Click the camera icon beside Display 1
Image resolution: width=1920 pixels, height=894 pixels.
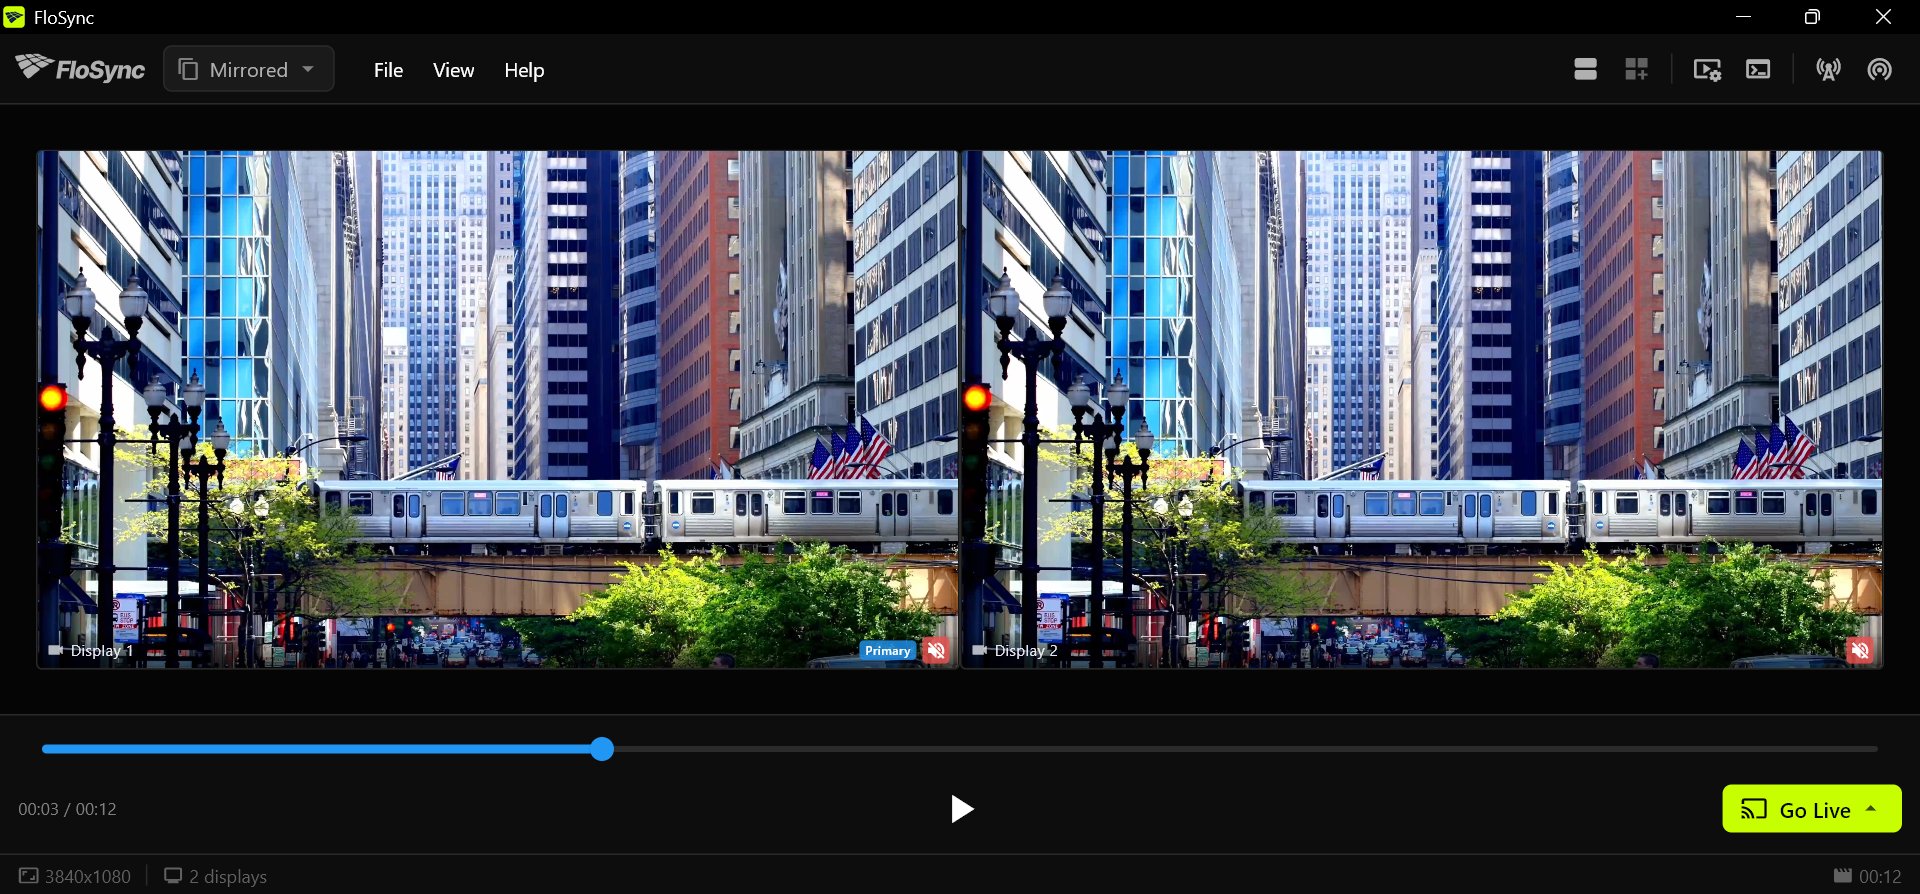click(x=56, y=650)
